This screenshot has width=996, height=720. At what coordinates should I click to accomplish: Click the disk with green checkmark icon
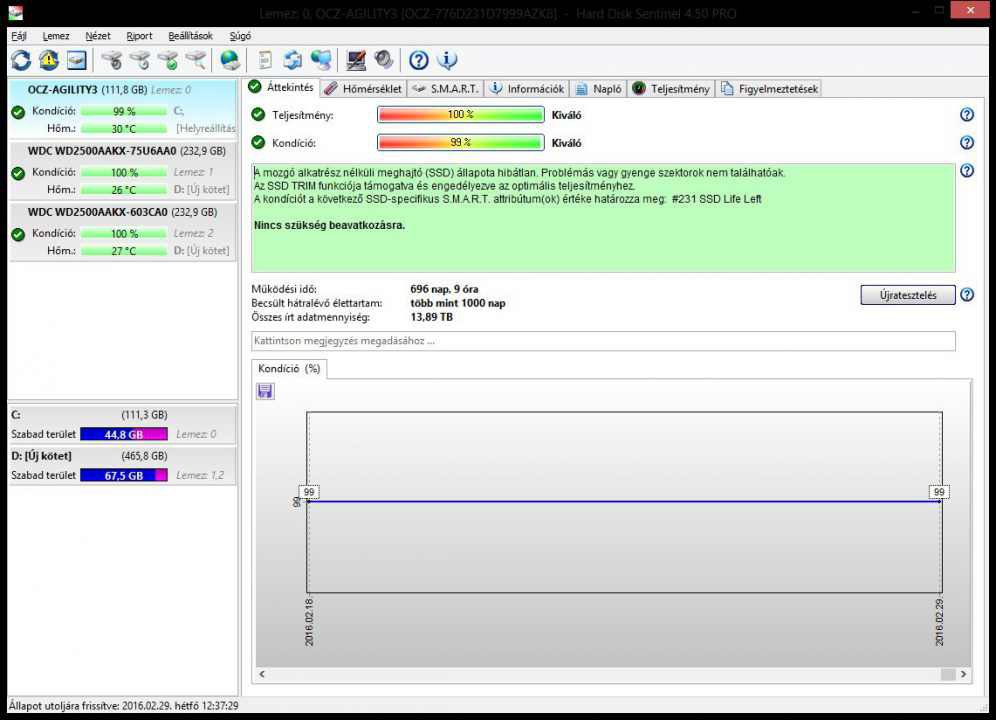tap(168, 60)
